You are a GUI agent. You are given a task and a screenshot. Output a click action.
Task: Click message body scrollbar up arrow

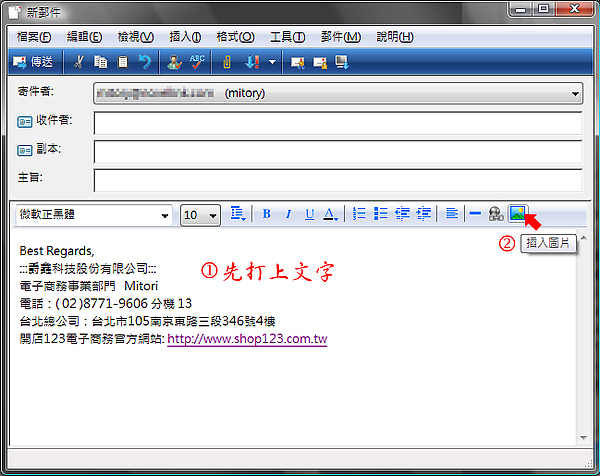coord(584,238)
